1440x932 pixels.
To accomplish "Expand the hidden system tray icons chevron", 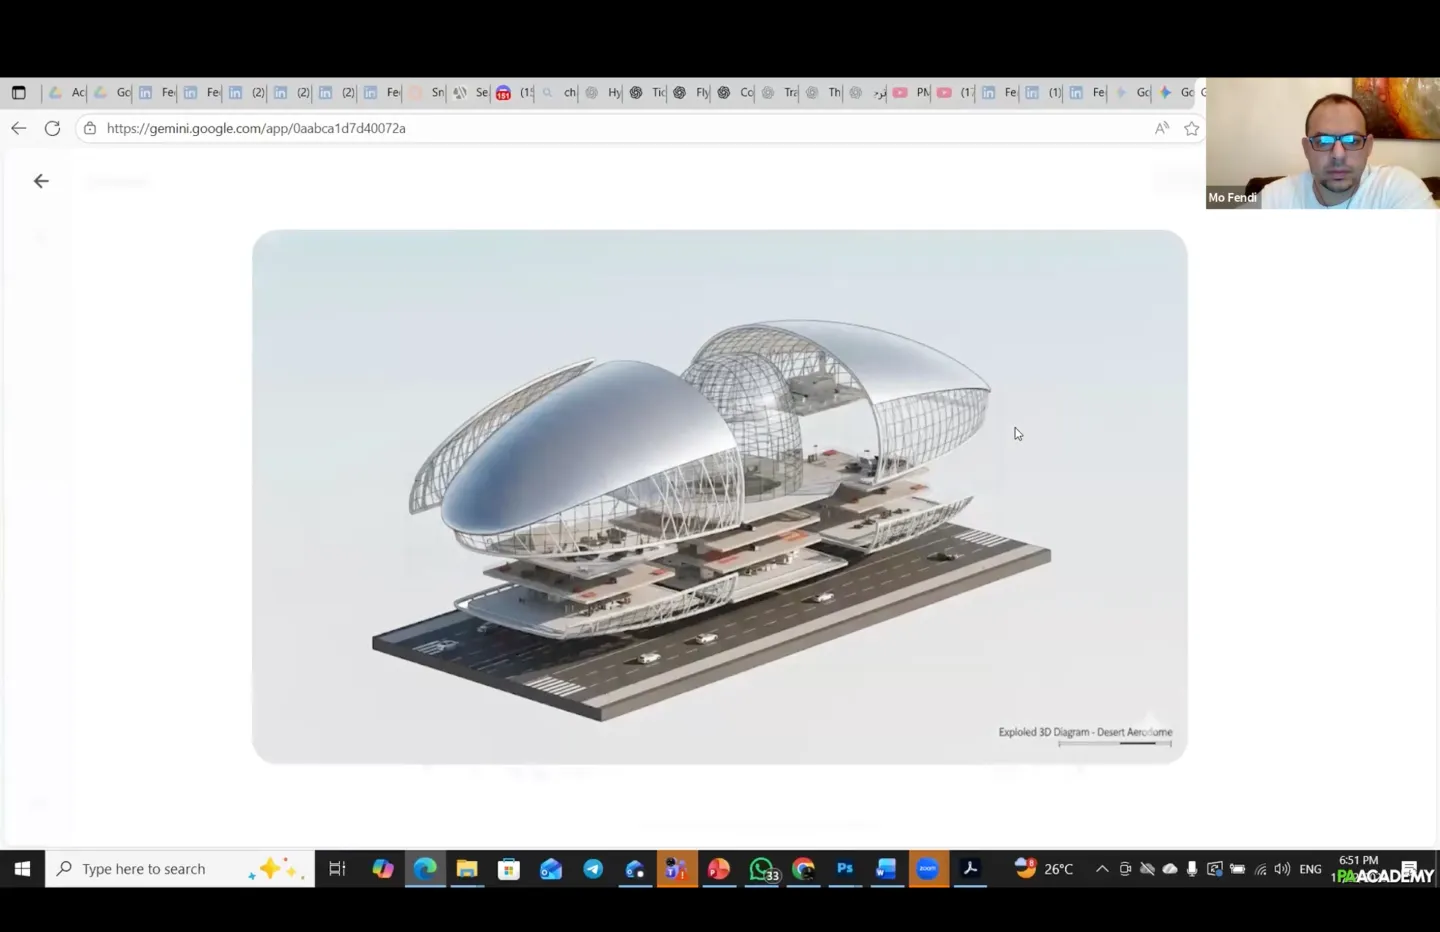I will (1102, 869).
